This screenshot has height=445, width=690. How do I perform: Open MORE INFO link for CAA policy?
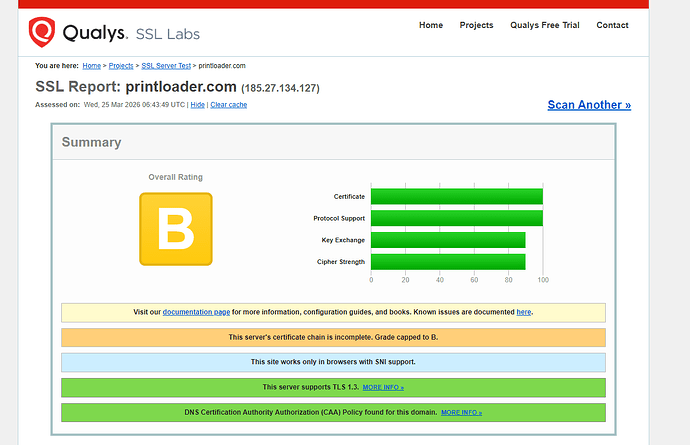coord(461,412)
